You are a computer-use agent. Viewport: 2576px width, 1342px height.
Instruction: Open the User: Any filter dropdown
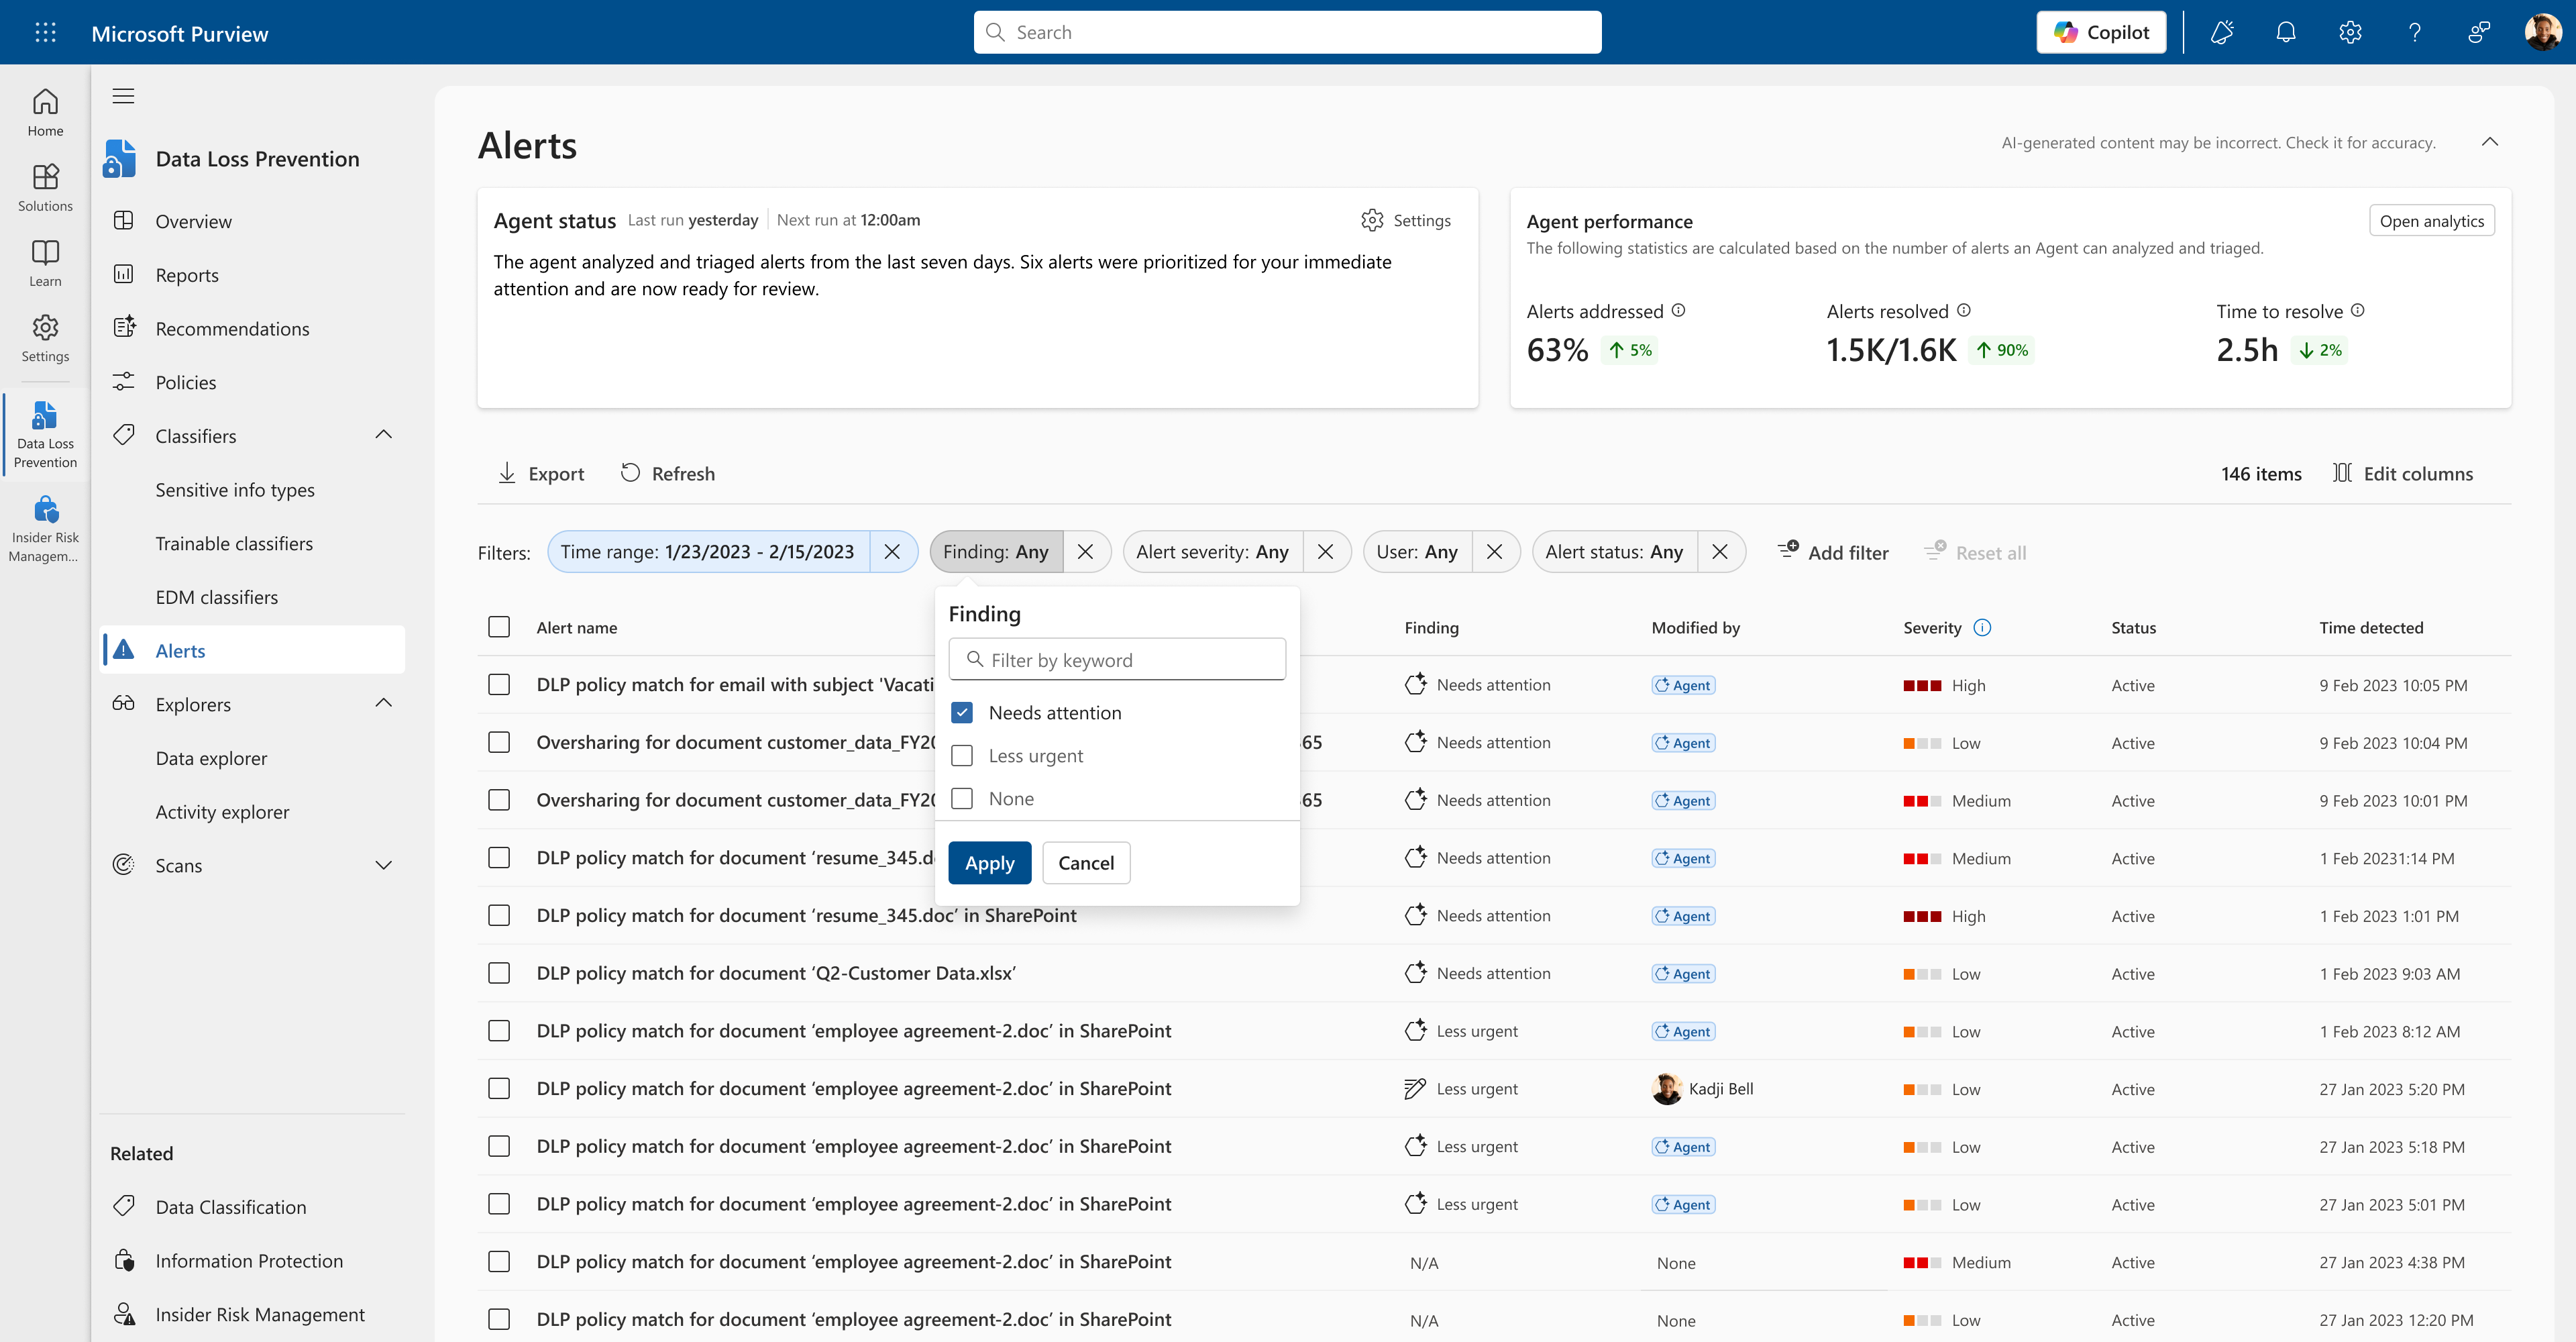[x=1416, y=552]
